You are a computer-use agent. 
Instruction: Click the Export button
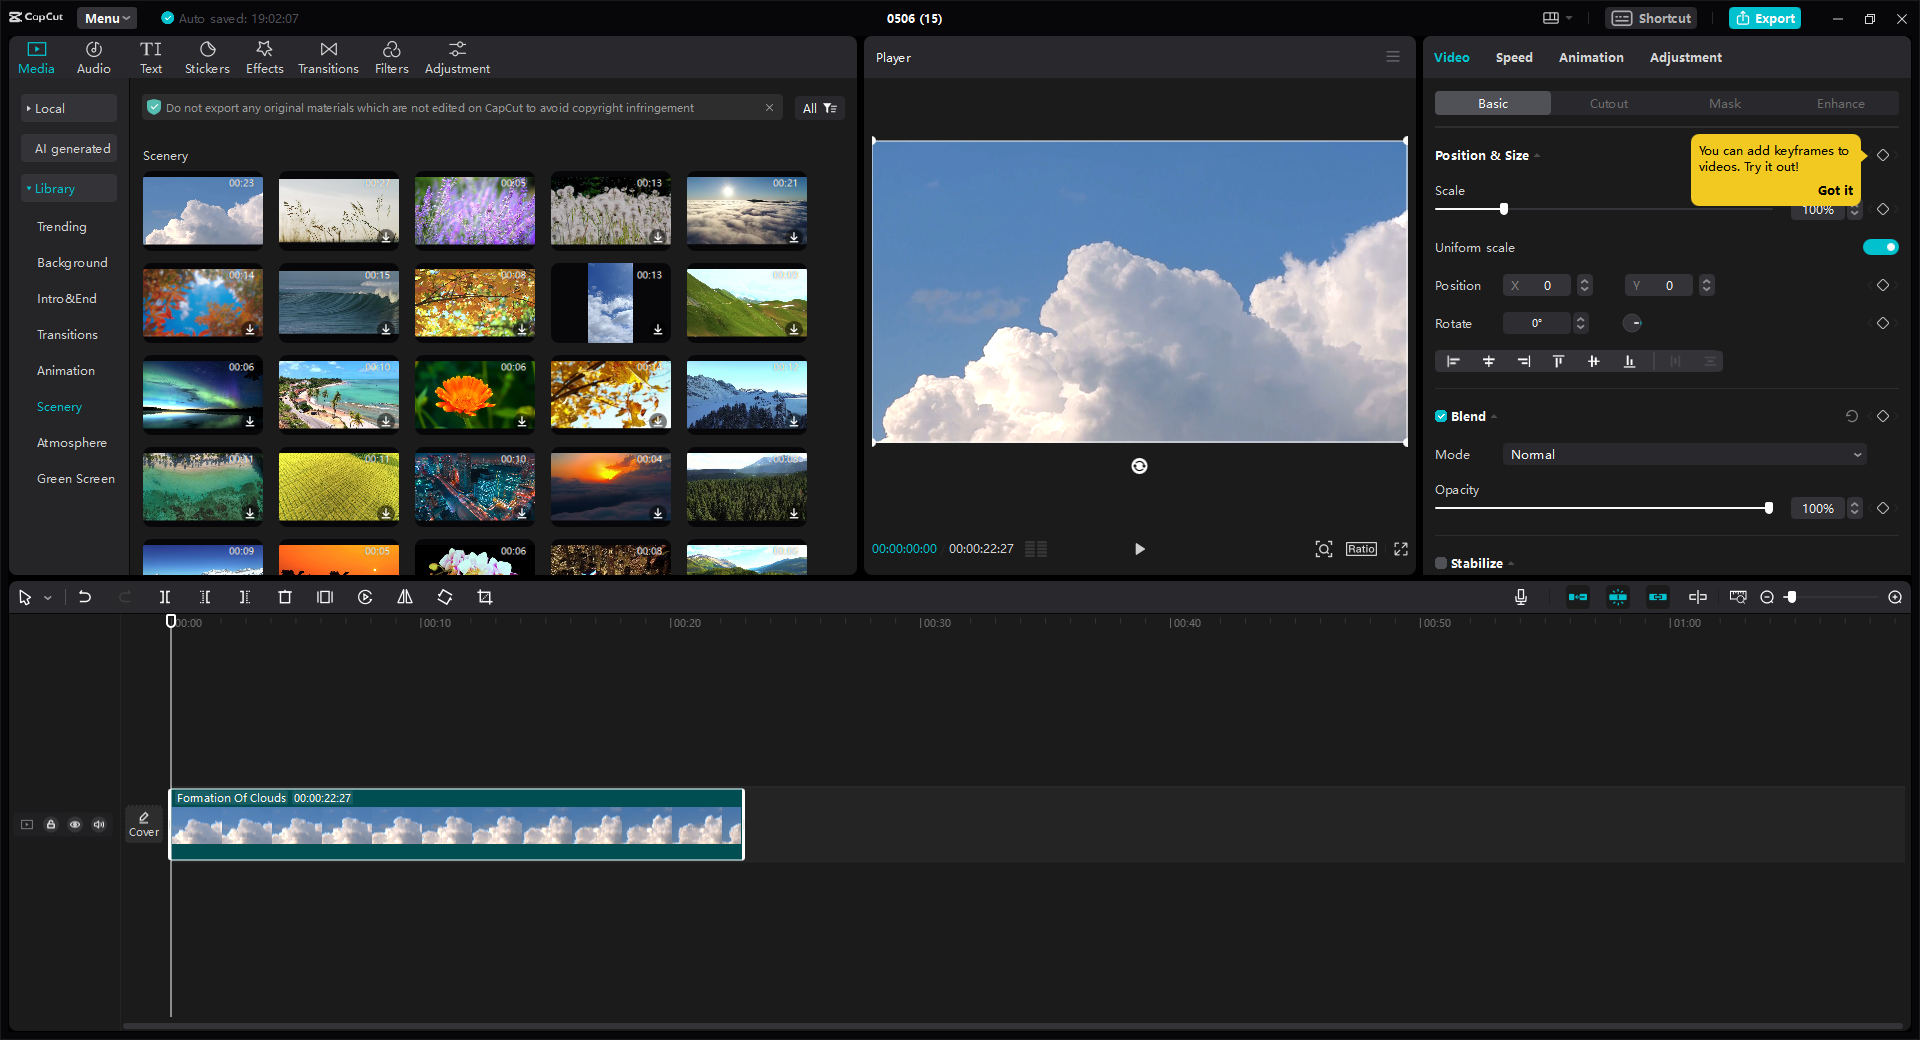pos(1764,17)
